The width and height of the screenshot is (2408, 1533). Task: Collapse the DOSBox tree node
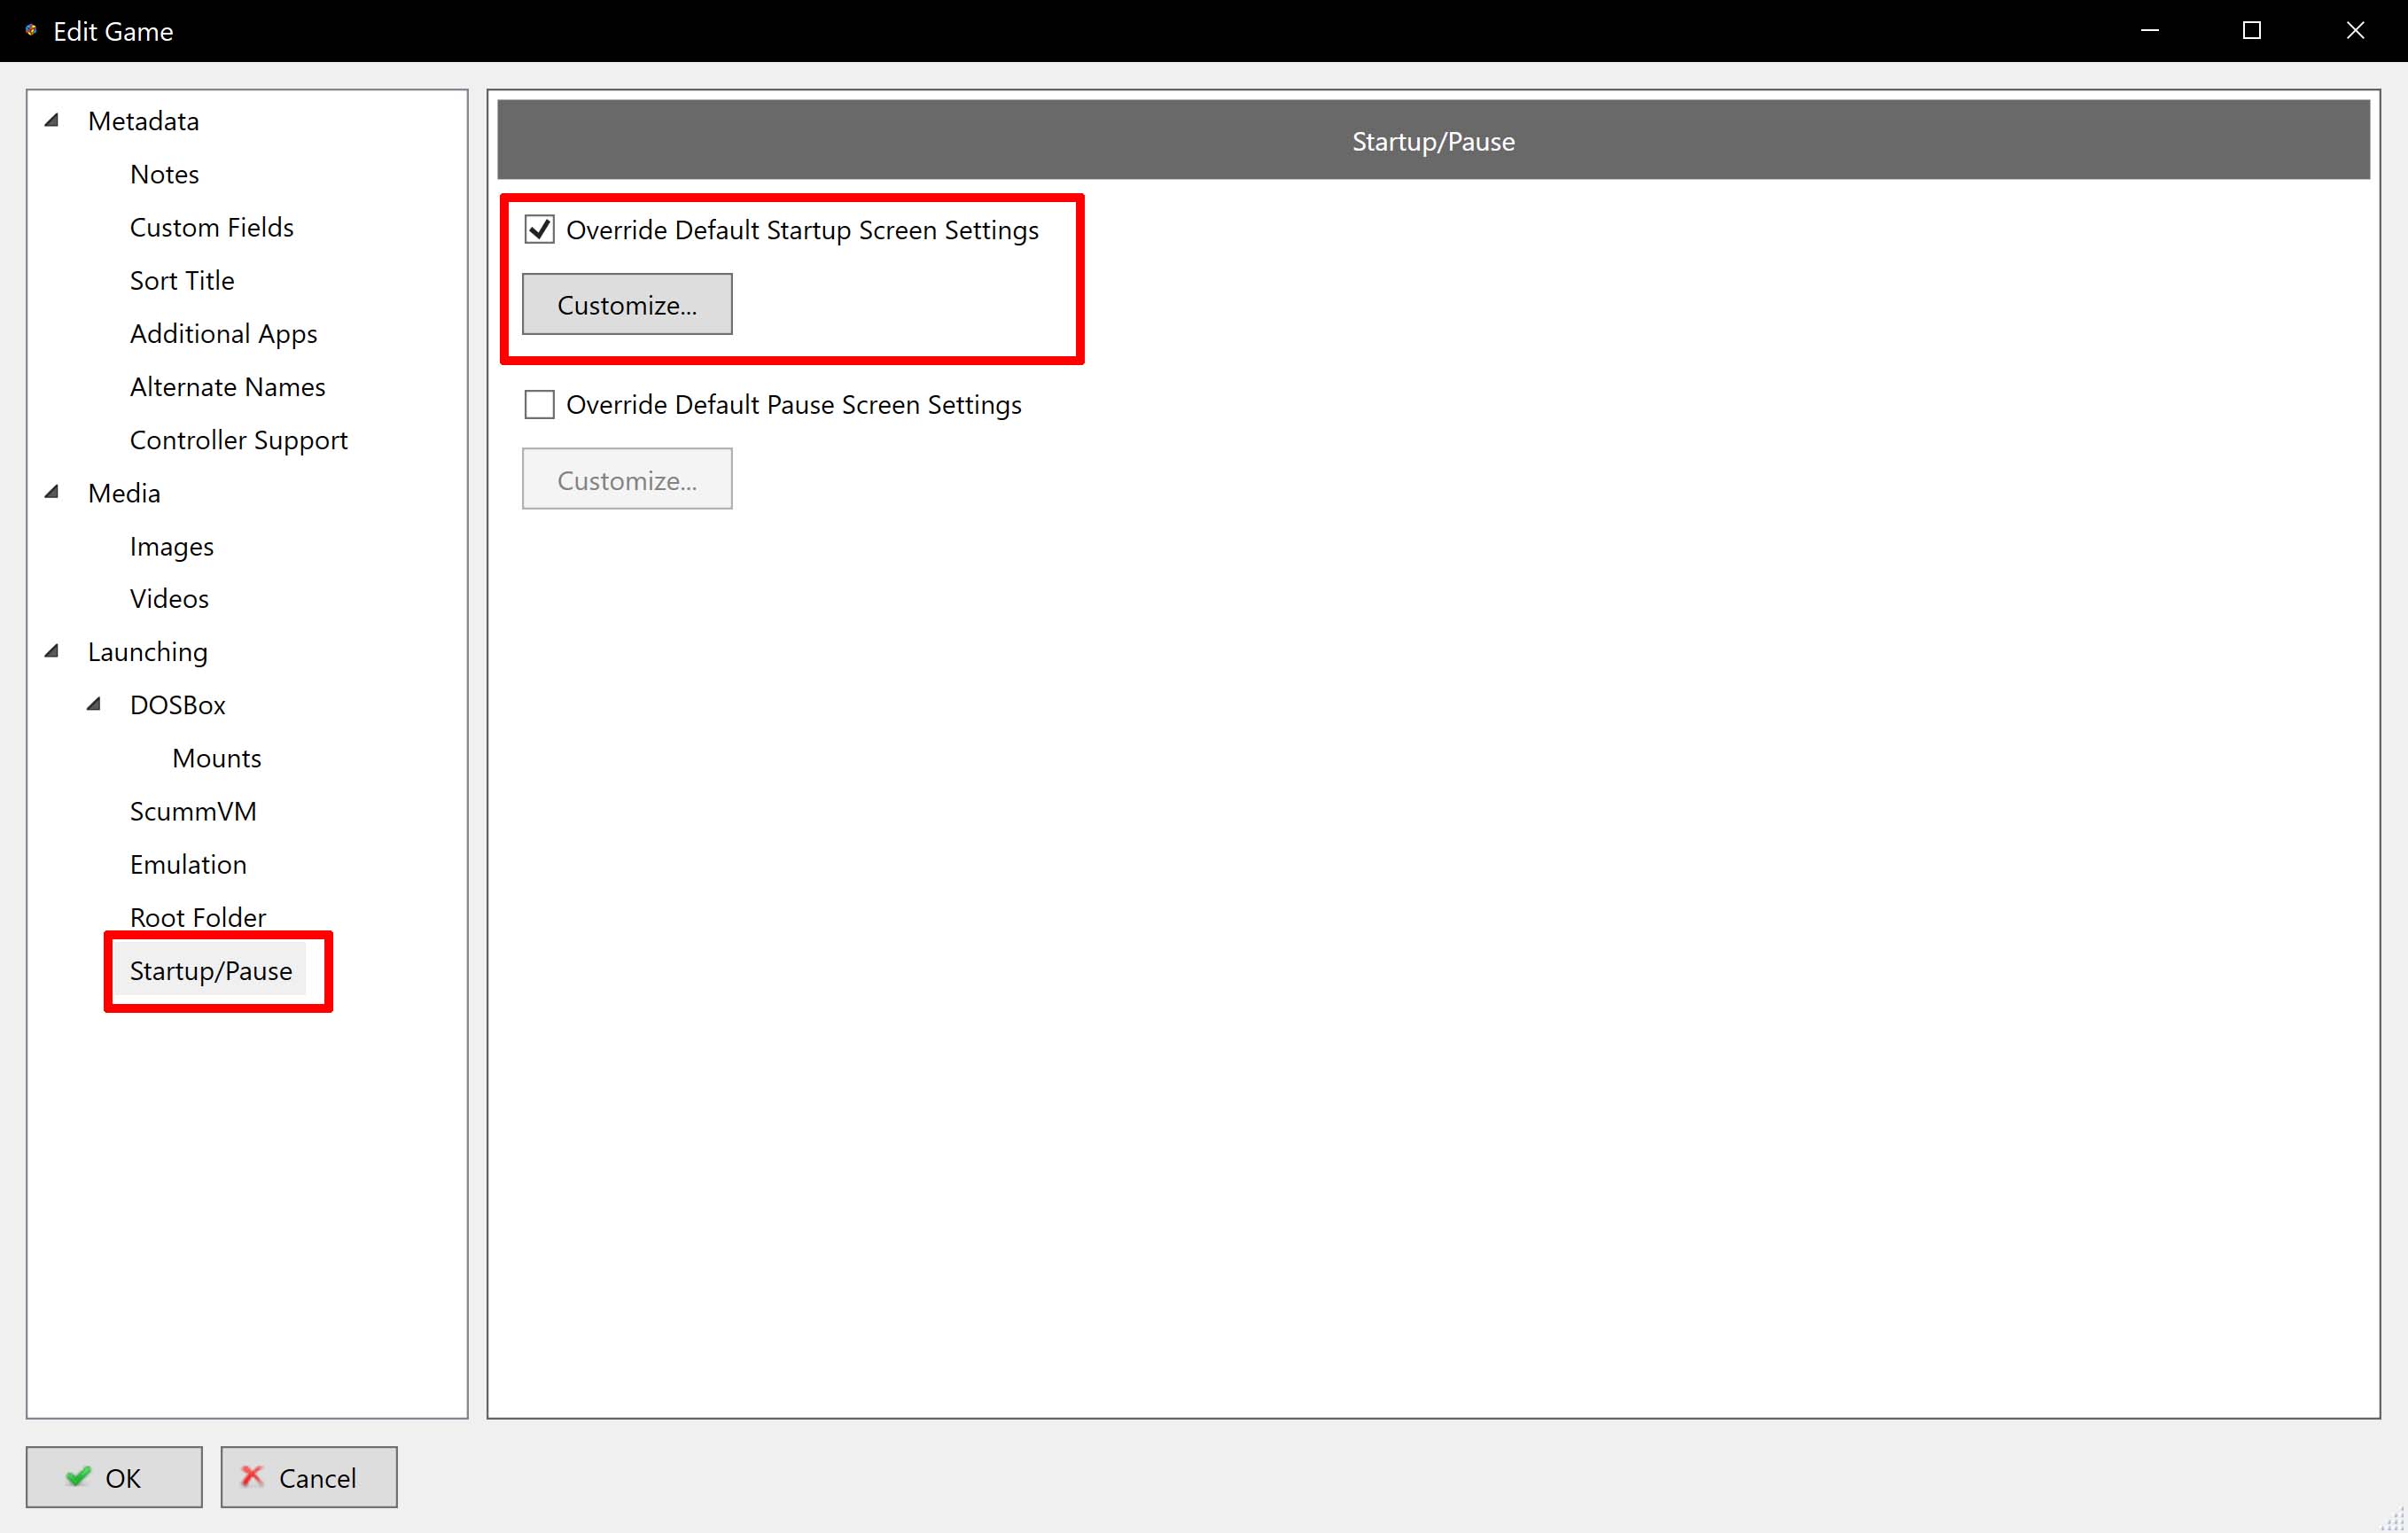click(x=94, y=704)
